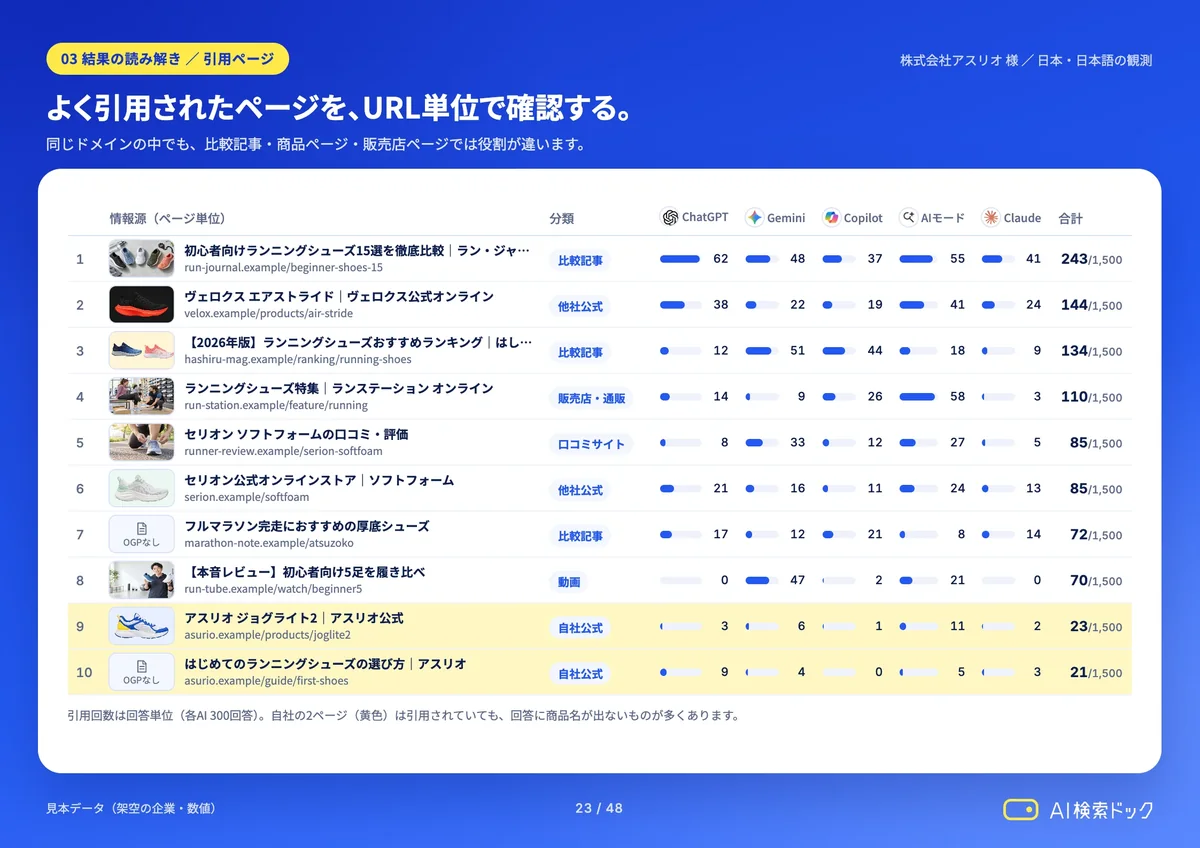The image size is (1200, 848).
Task: Click the 口コミサイト category tag
Action: pyautogui.click(x=591, y=444)
